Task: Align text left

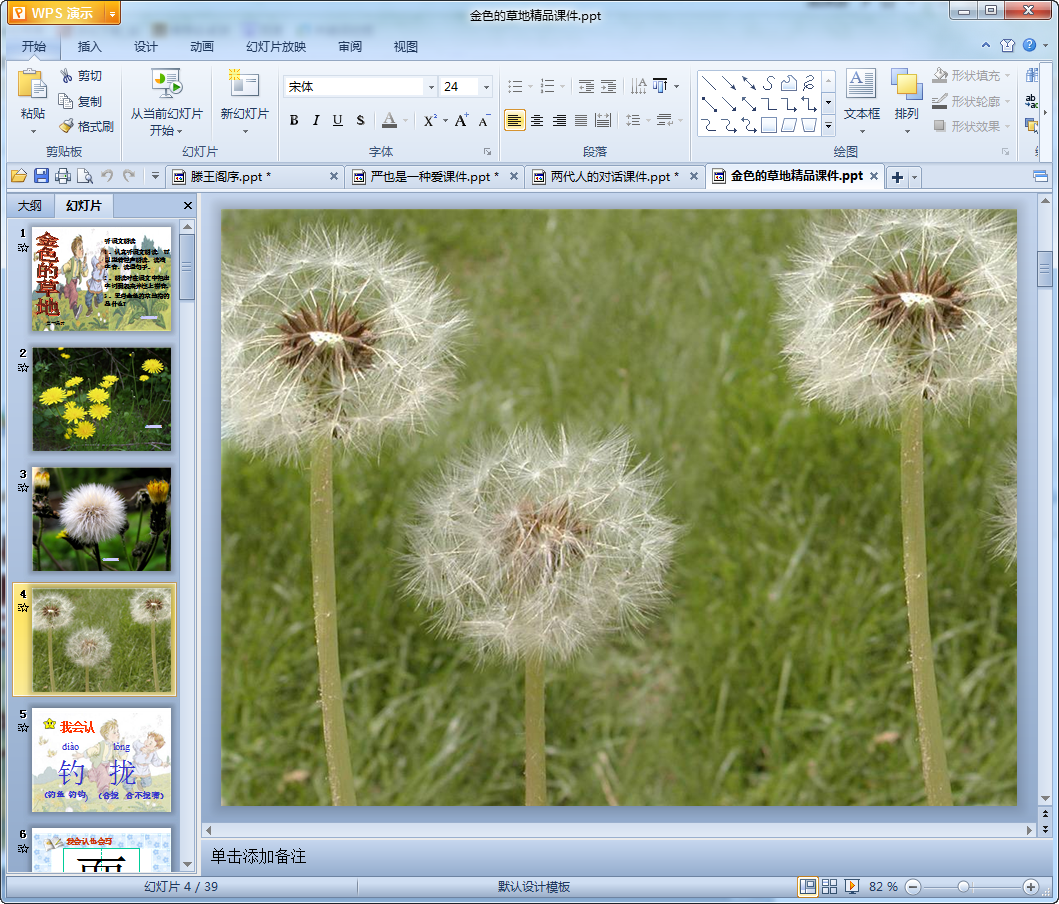Action: (515, 121)
